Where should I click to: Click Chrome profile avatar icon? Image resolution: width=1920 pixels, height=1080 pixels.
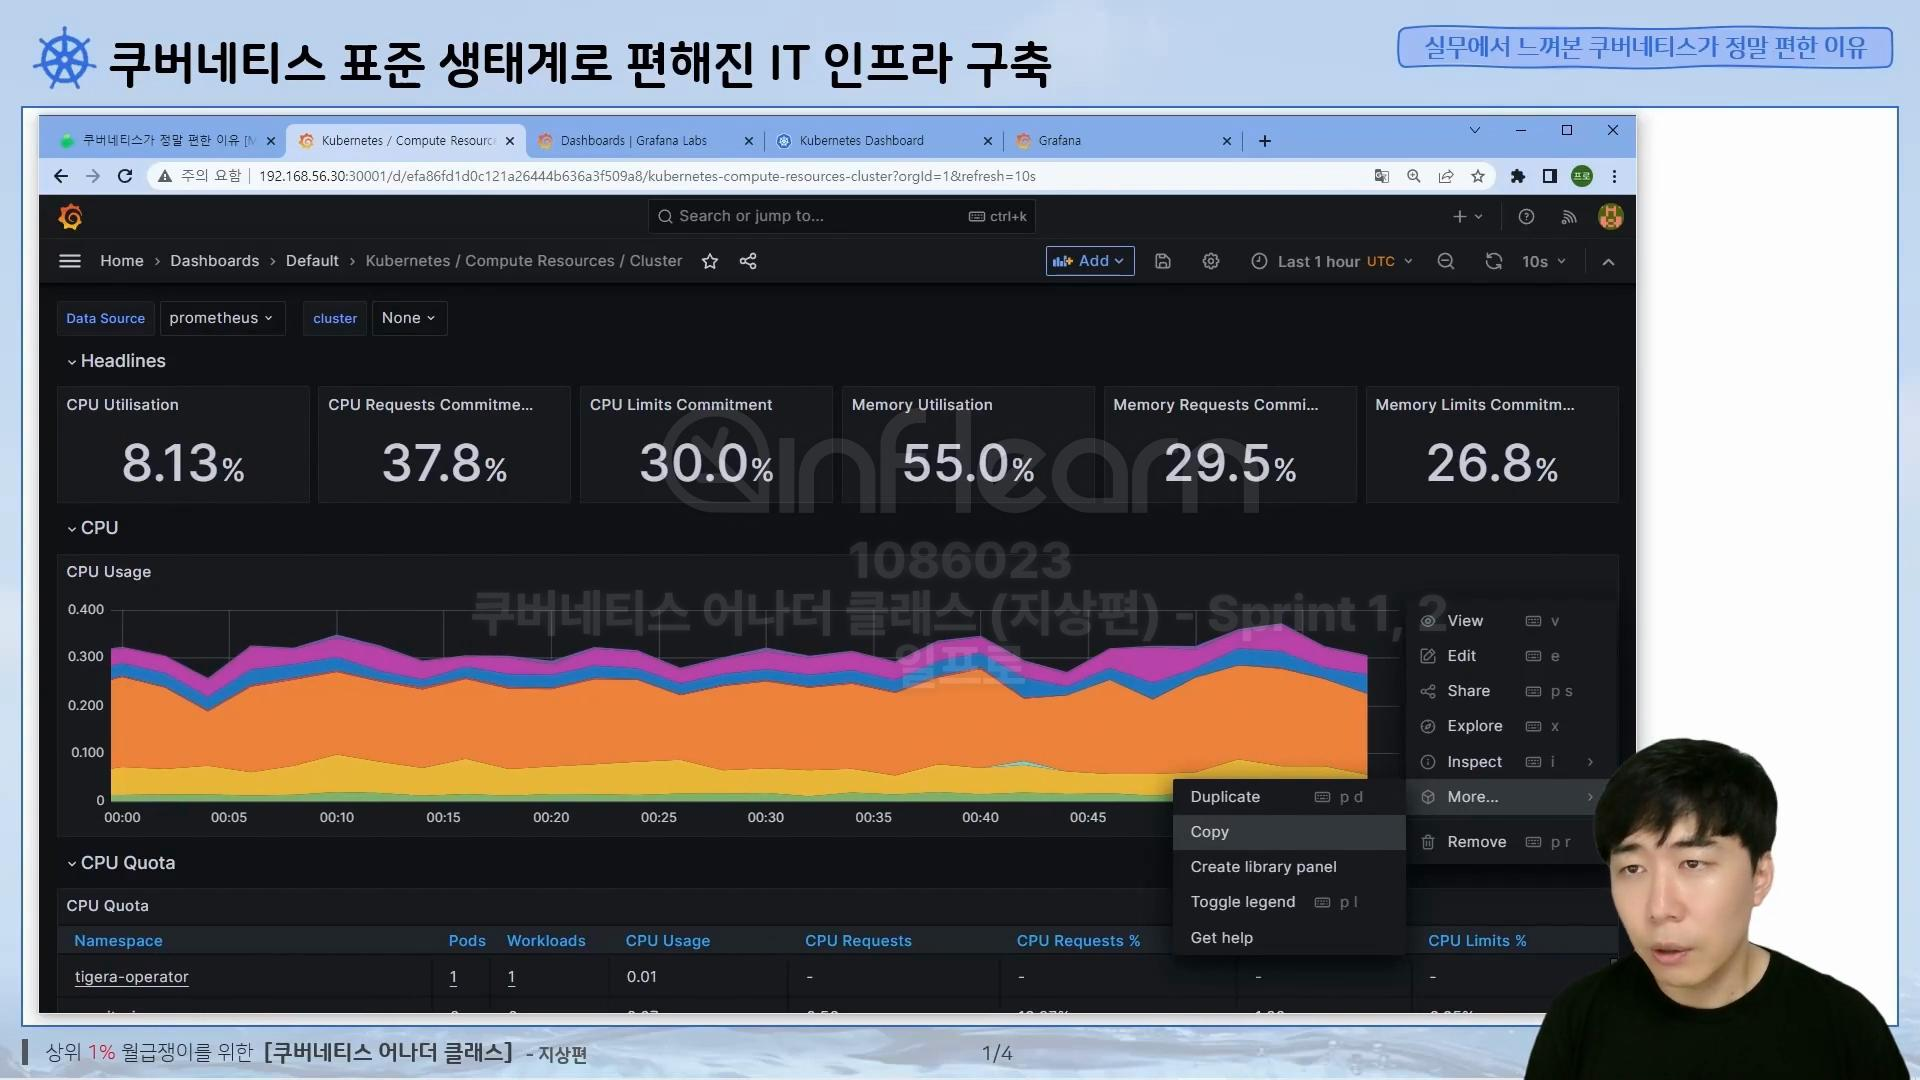[1582, 176]
